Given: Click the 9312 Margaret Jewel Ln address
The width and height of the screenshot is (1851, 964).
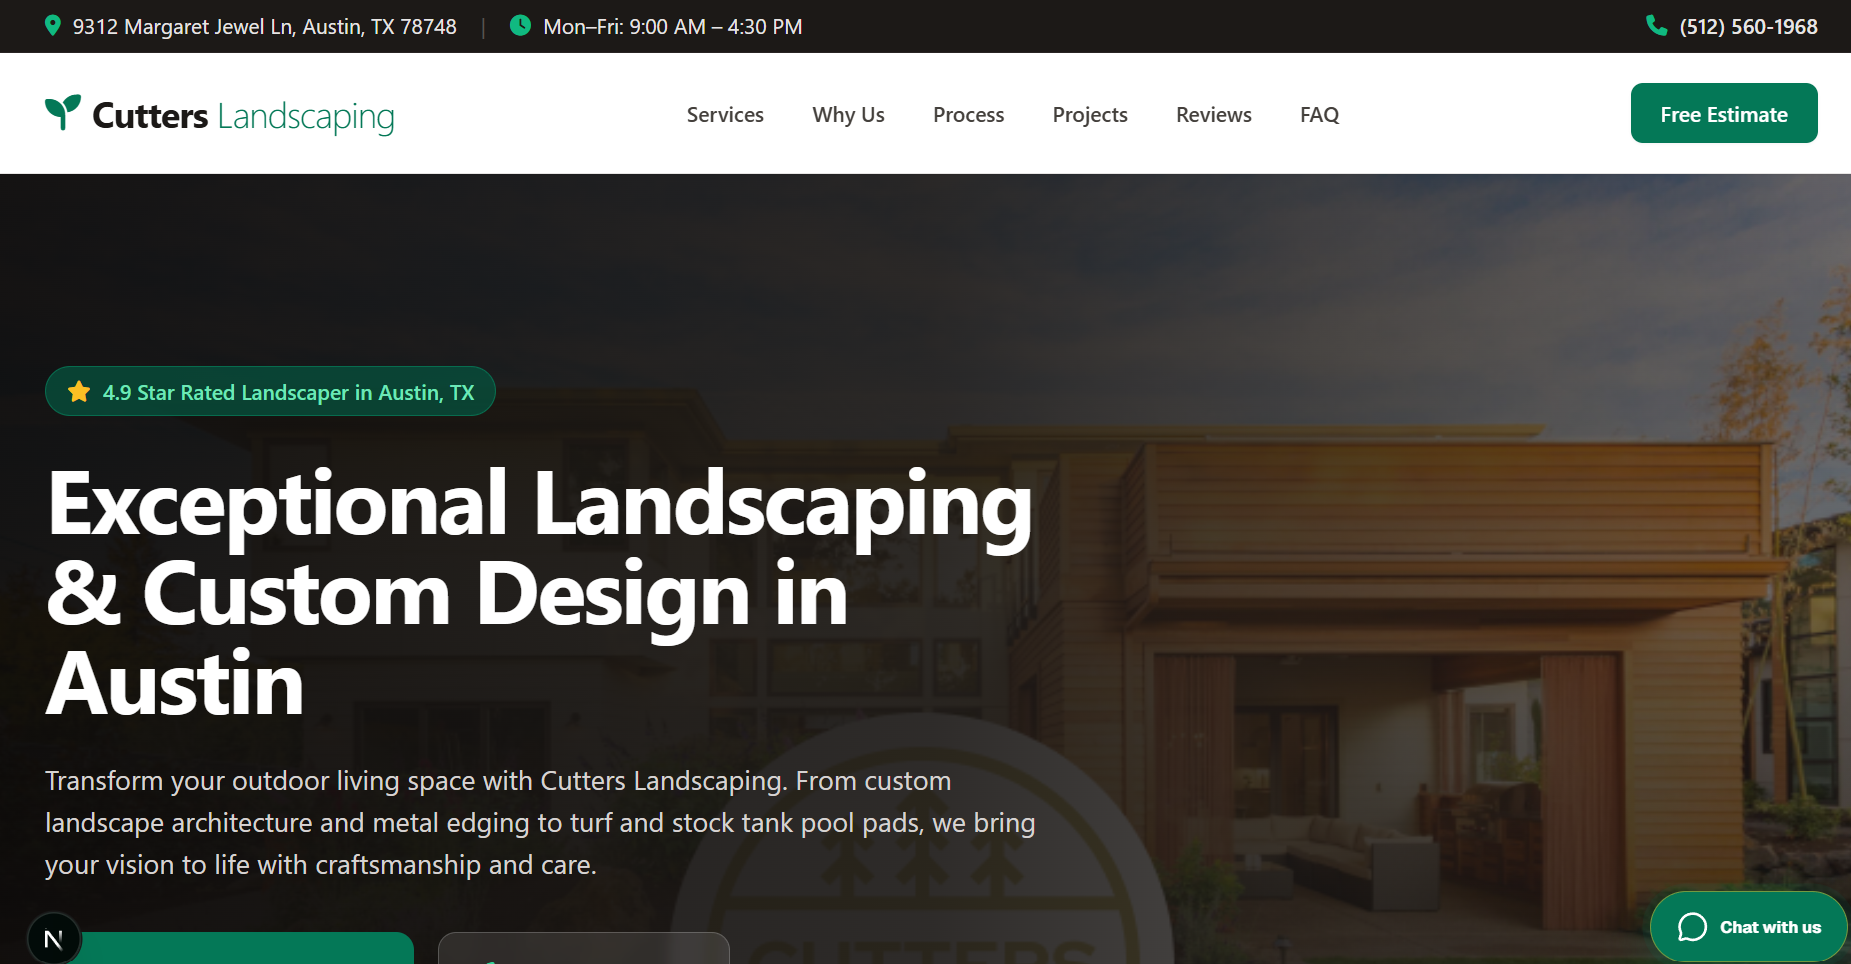Looking at the screenshot, I should click(264, 27).
